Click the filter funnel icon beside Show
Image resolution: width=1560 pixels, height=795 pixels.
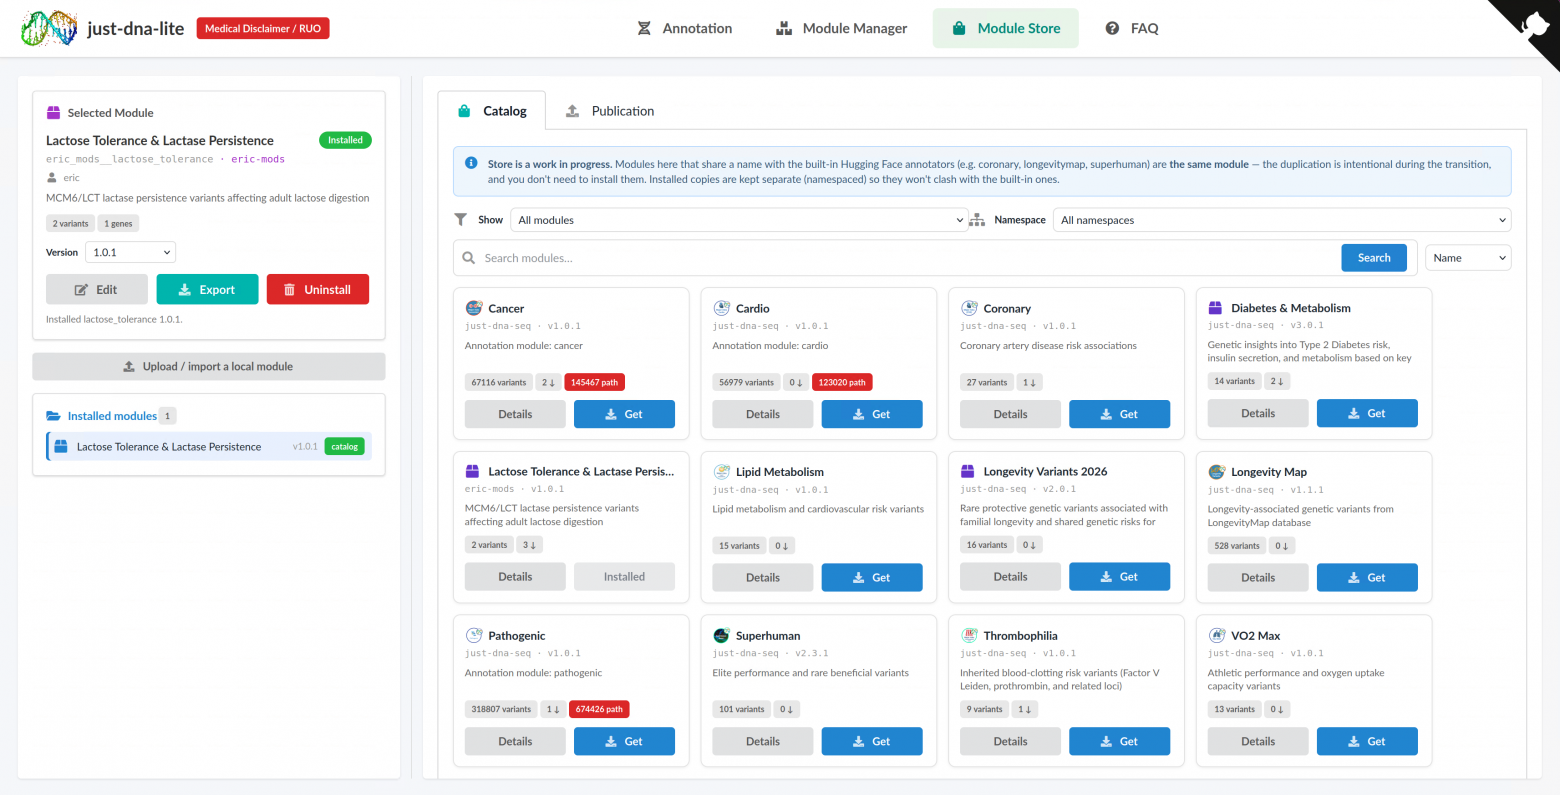click(x=461, y=220)
